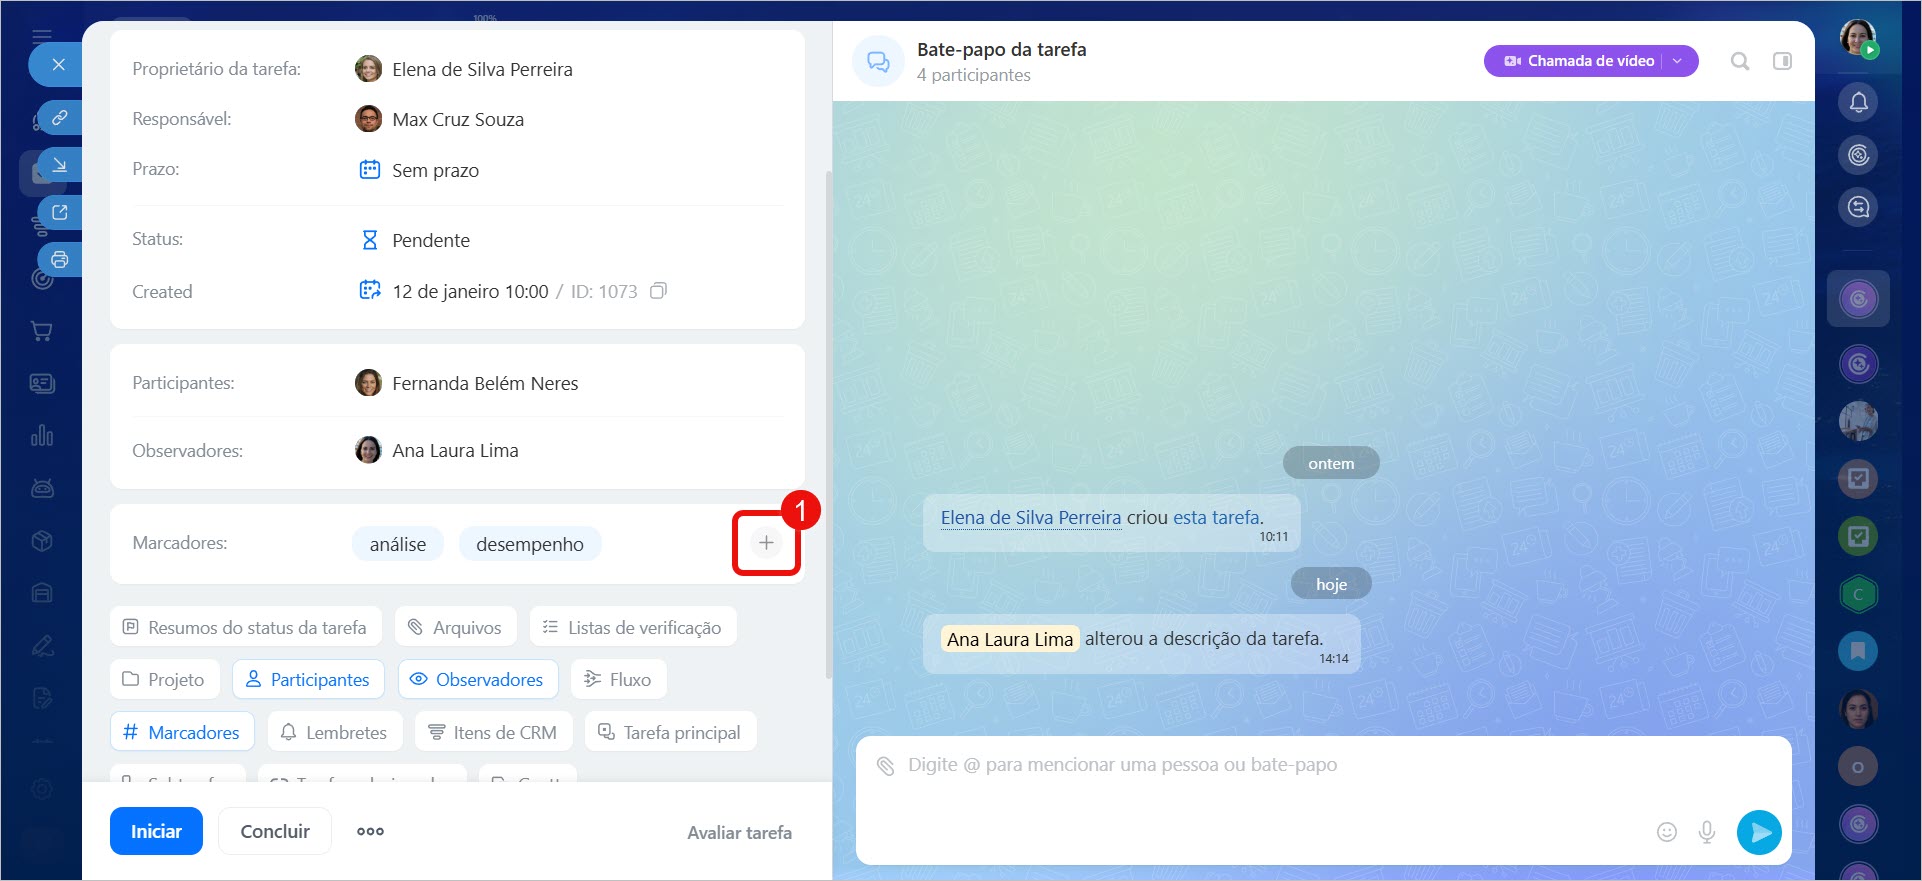
Task: Click the search icon in chat header
Action: (x=1740, y=61)
